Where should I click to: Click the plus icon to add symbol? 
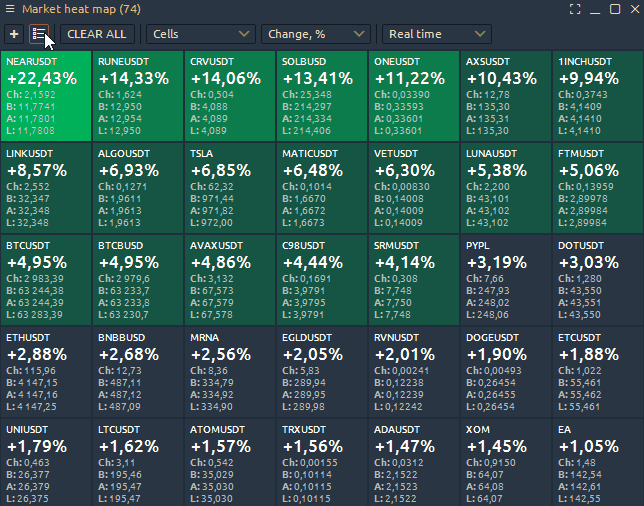pyautogui.click(x=14, y=34)
